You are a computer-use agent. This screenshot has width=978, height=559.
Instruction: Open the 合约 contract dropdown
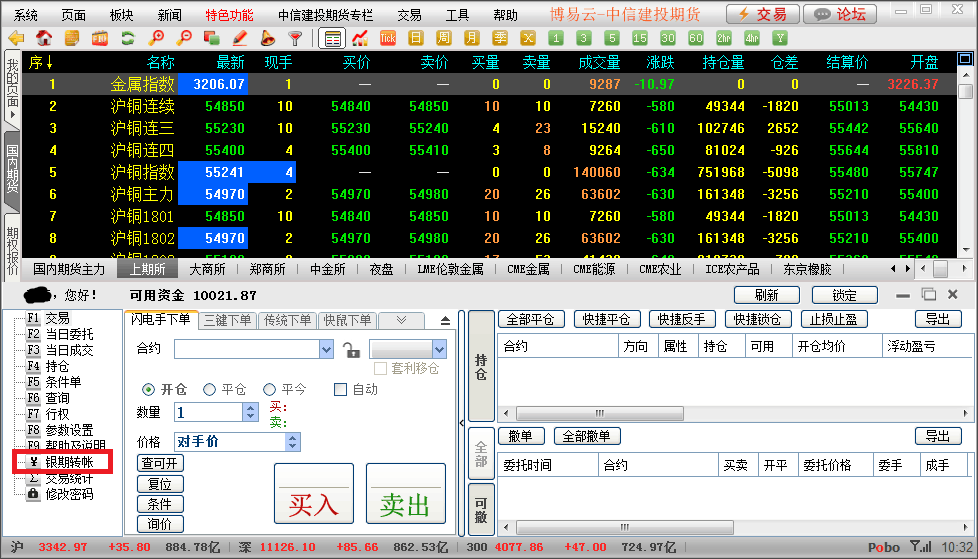coord(326,349)
